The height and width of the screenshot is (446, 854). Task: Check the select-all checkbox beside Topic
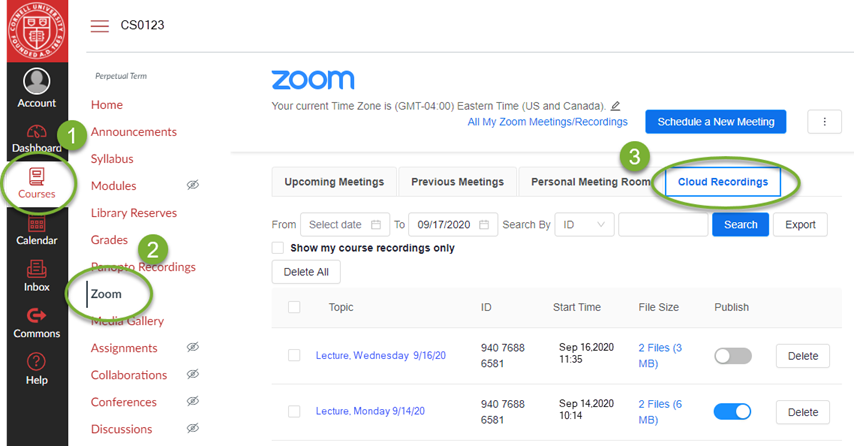click(x=294, y=307)
